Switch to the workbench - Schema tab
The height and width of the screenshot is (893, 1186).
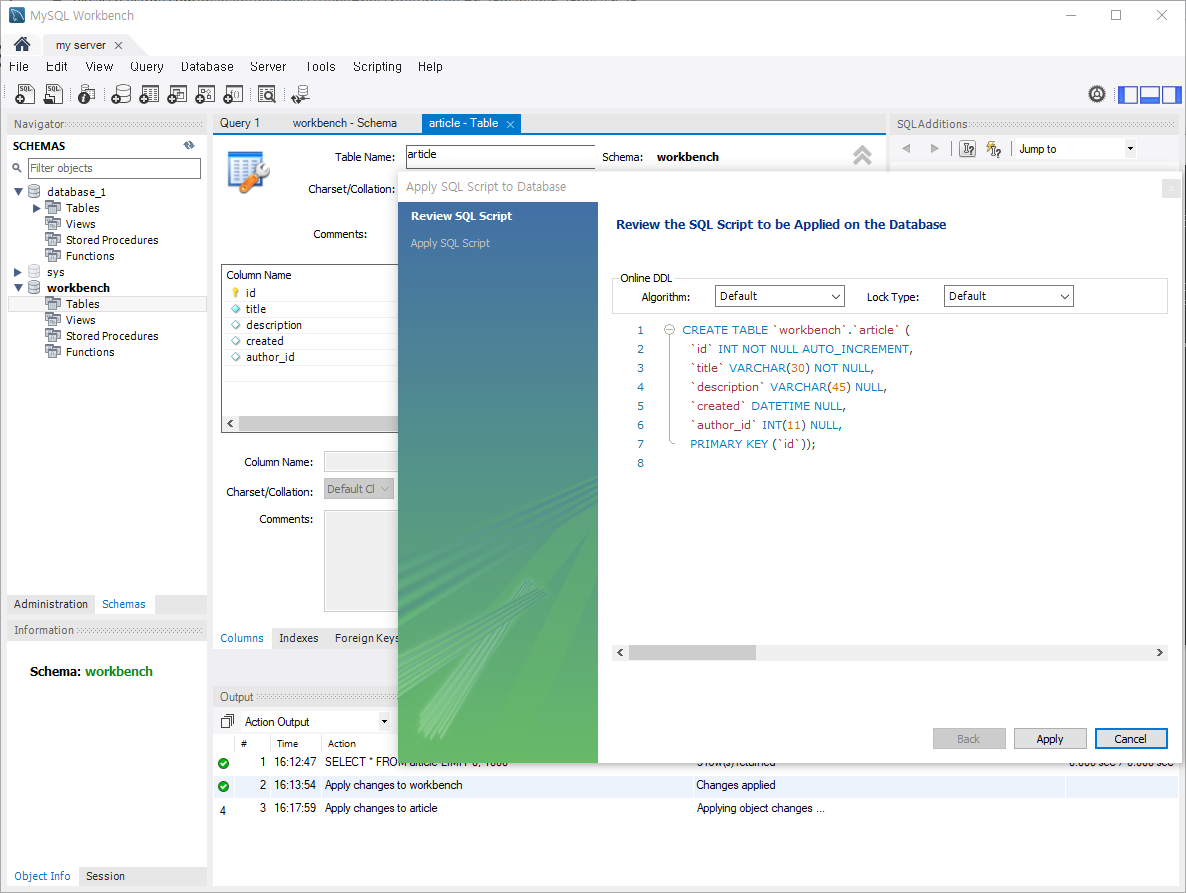(344, 123)
